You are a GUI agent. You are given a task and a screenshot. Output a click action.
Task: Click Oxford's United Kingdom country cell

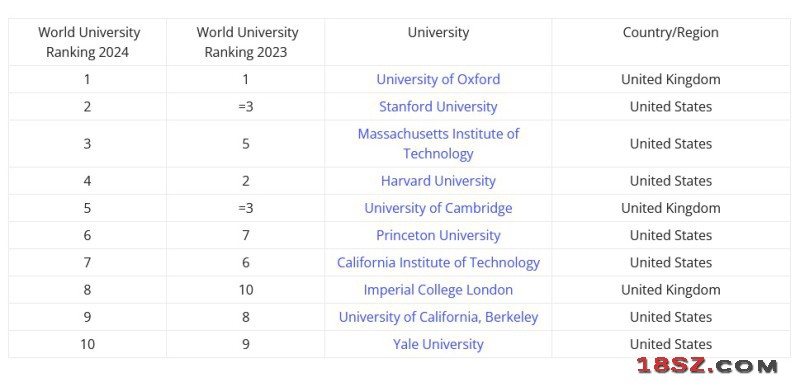(670, 80)
